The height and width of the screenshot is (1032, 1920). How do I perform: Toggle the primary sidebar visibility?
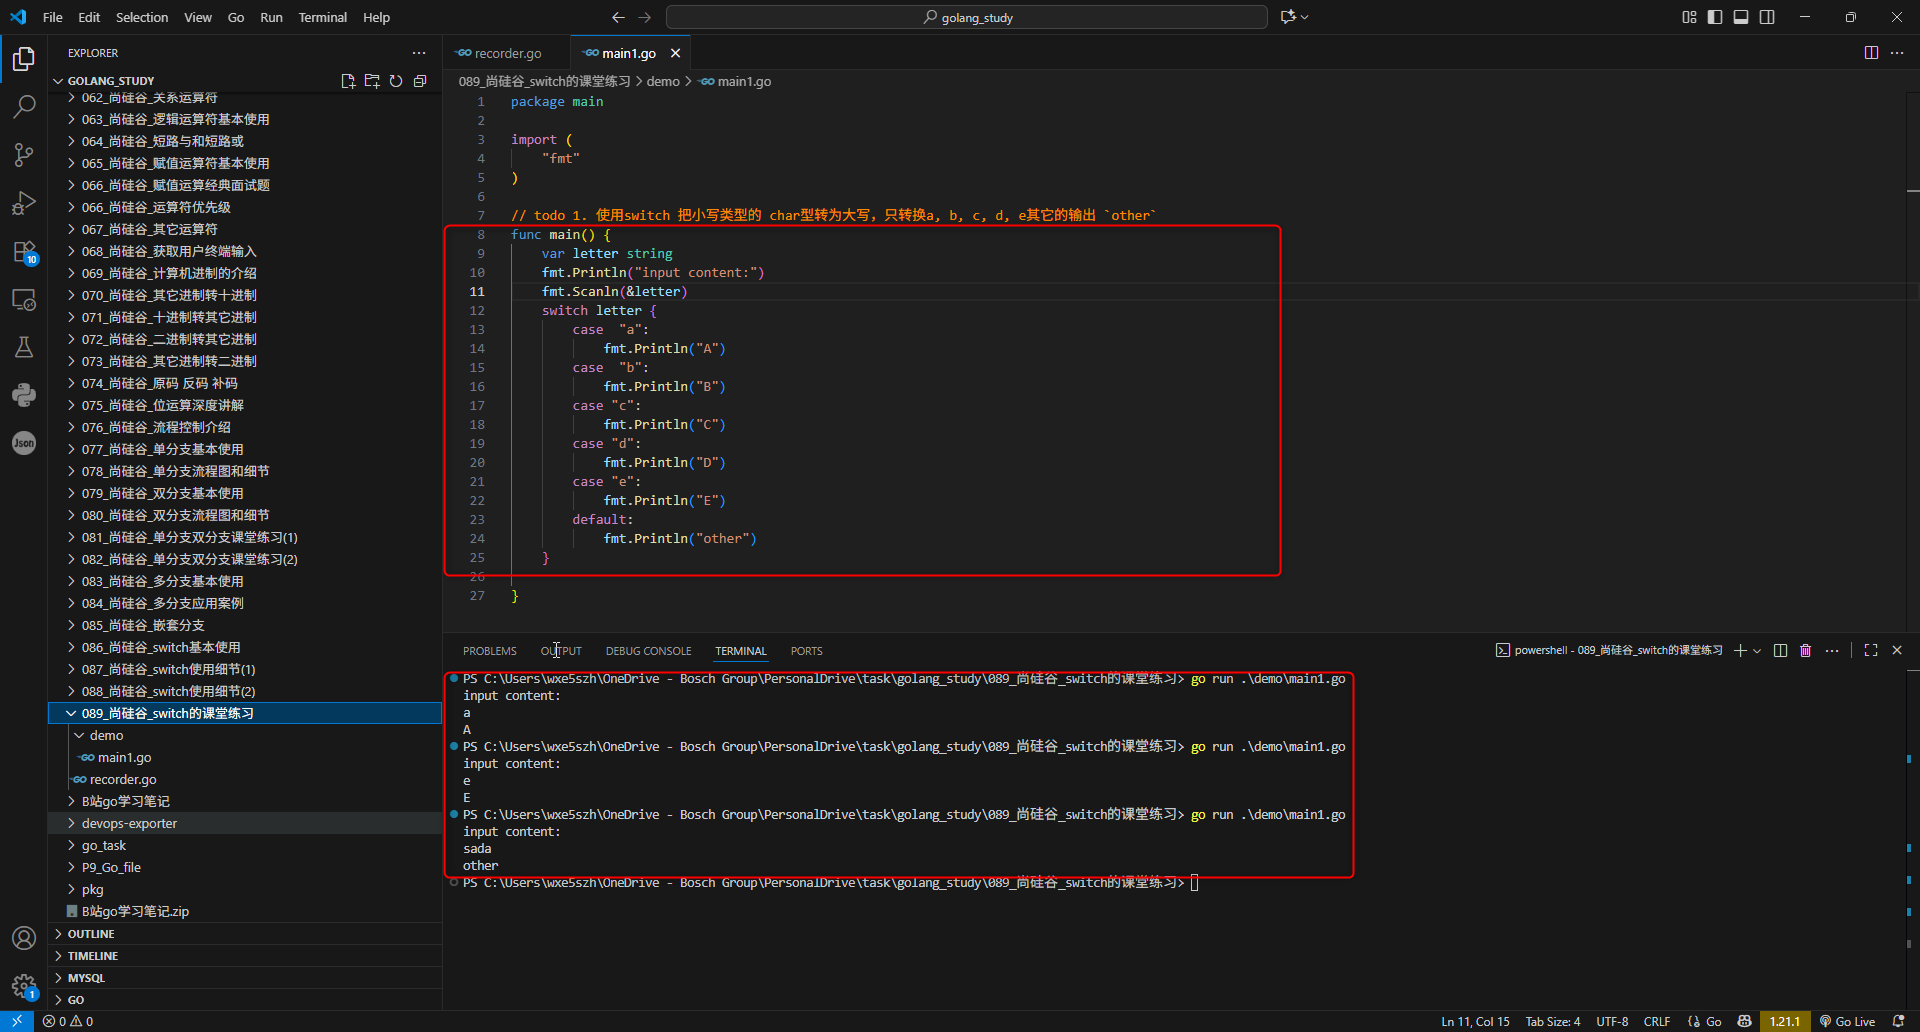[1715, 17]
